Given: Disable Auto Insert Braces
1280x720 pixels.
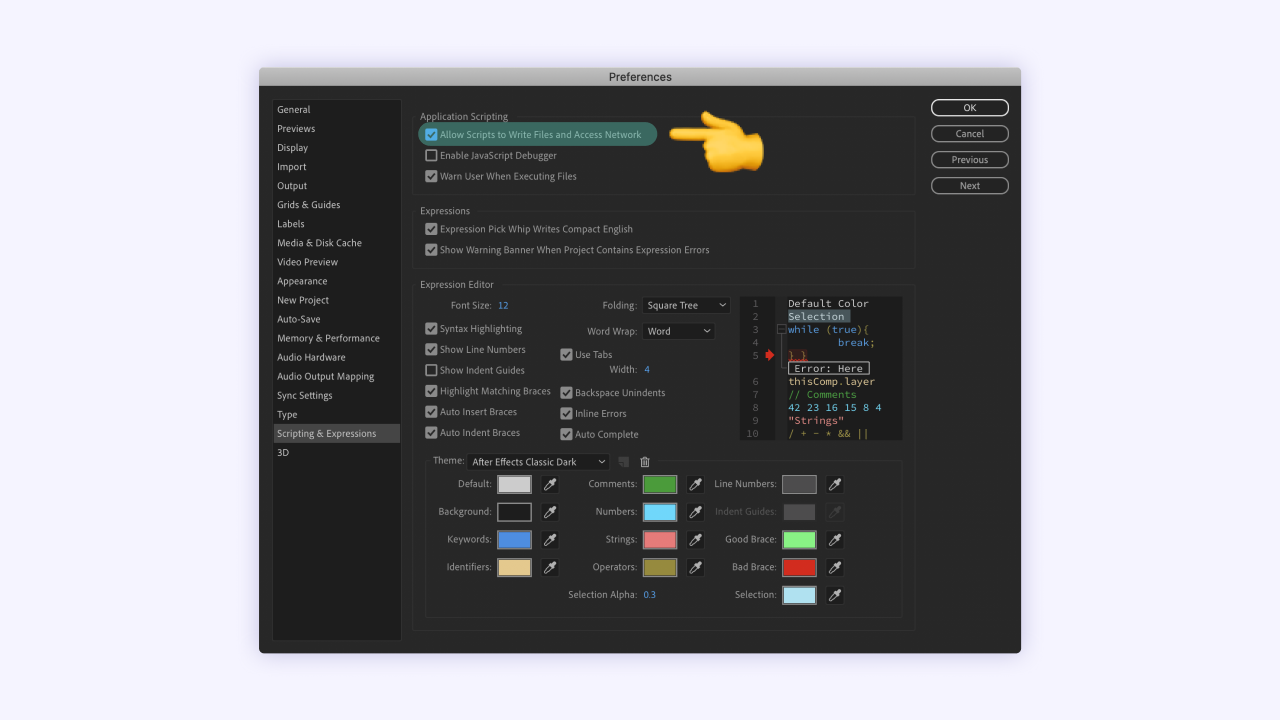Looking at the screenshot, I should point(431,412).
